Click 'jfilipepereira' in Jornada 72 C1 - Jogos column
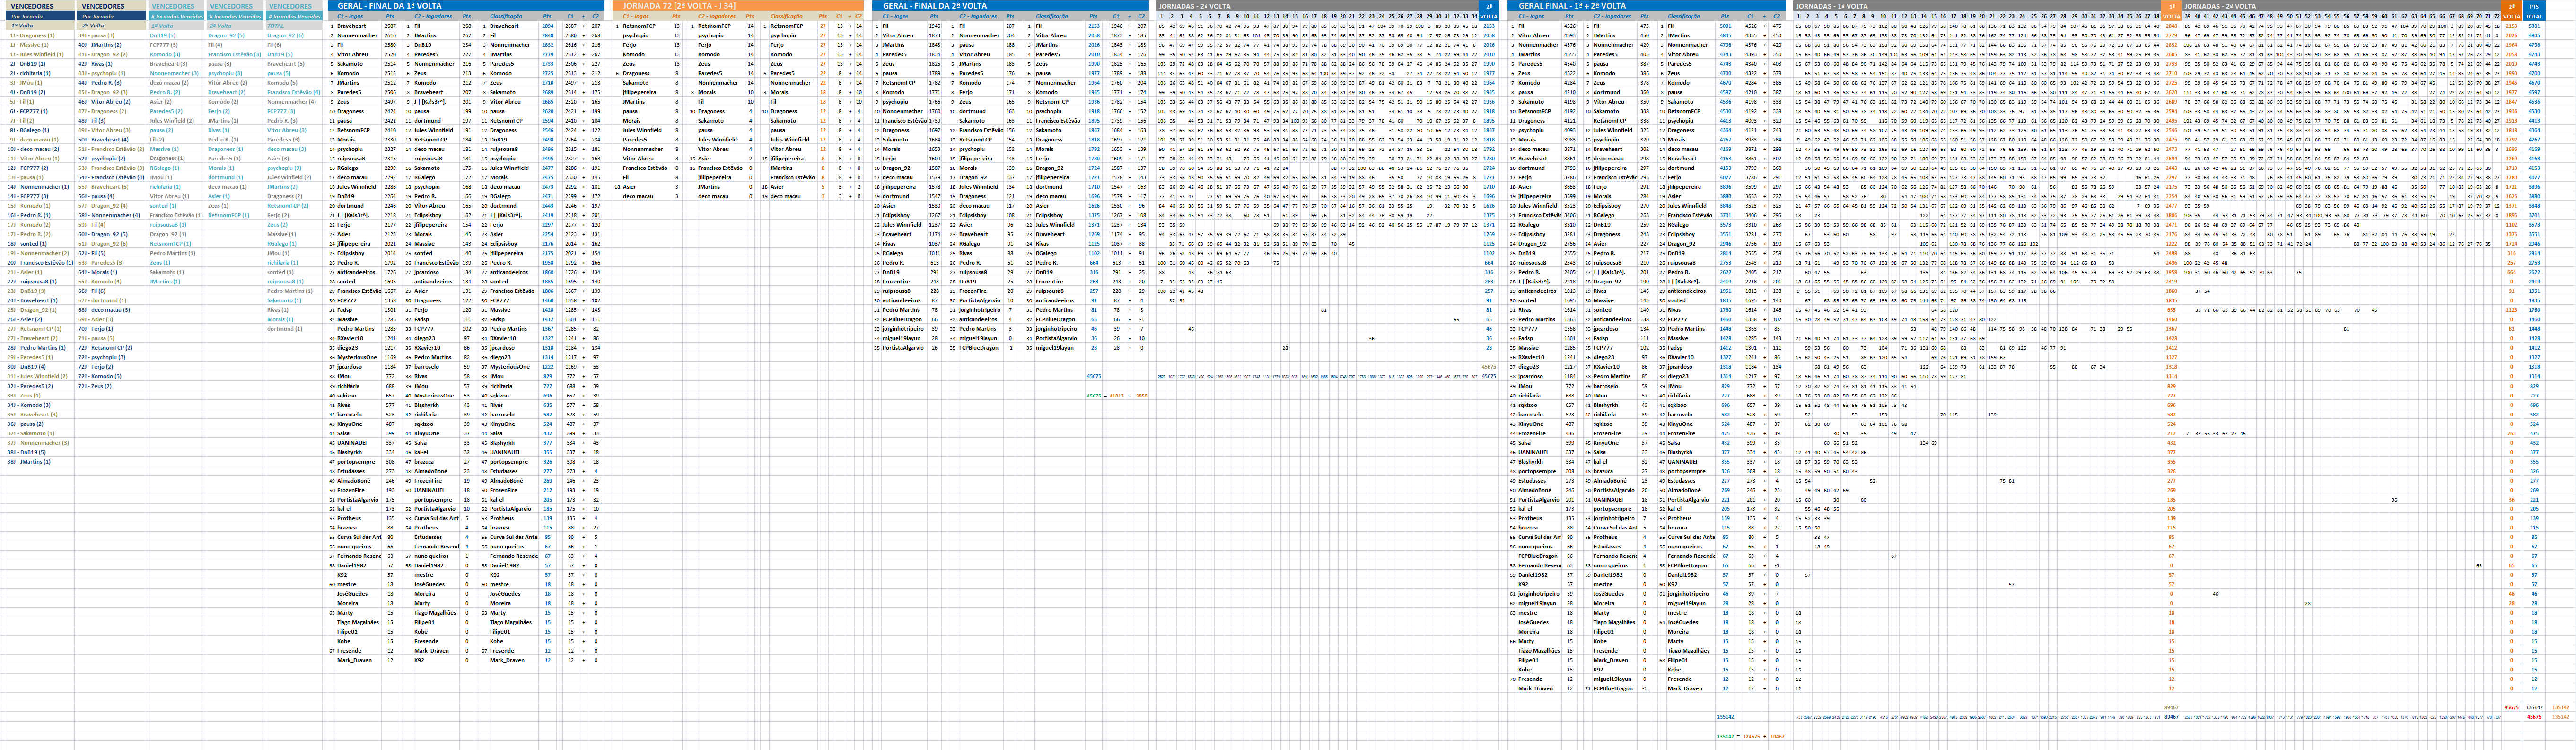 [x=646, y=92]
